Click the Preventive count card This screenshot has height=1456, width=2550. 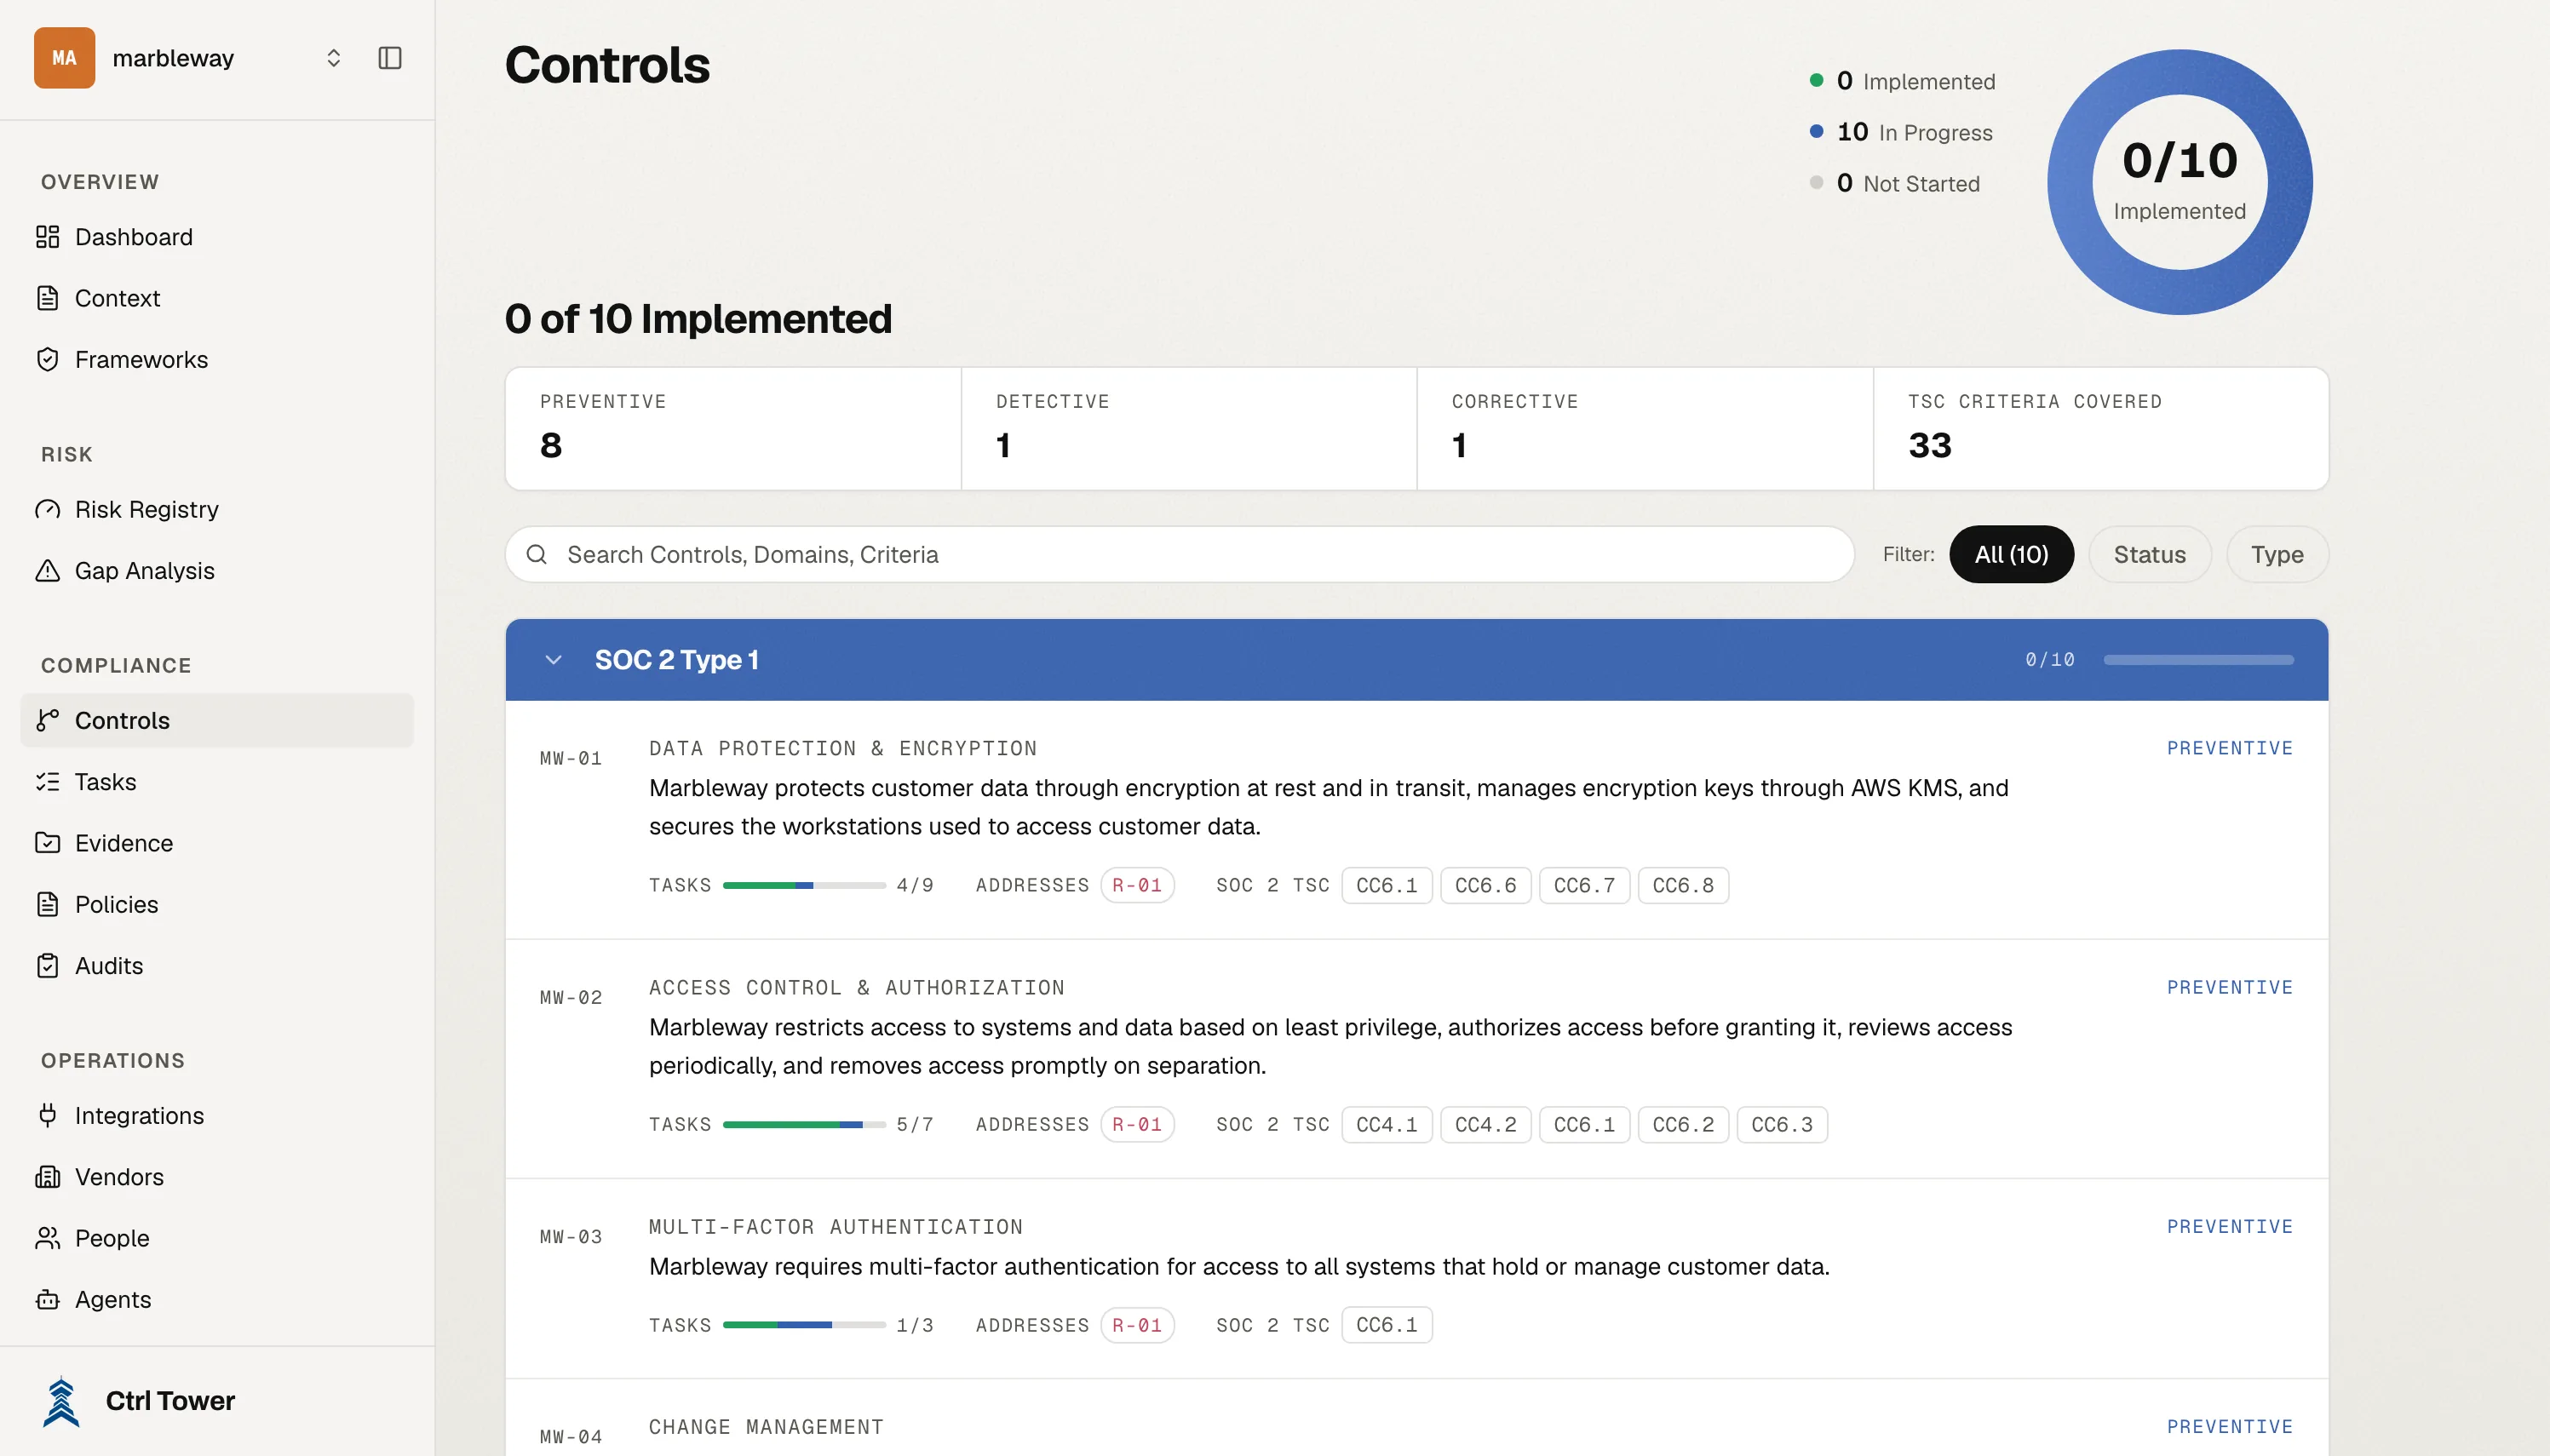coord(733,428)
